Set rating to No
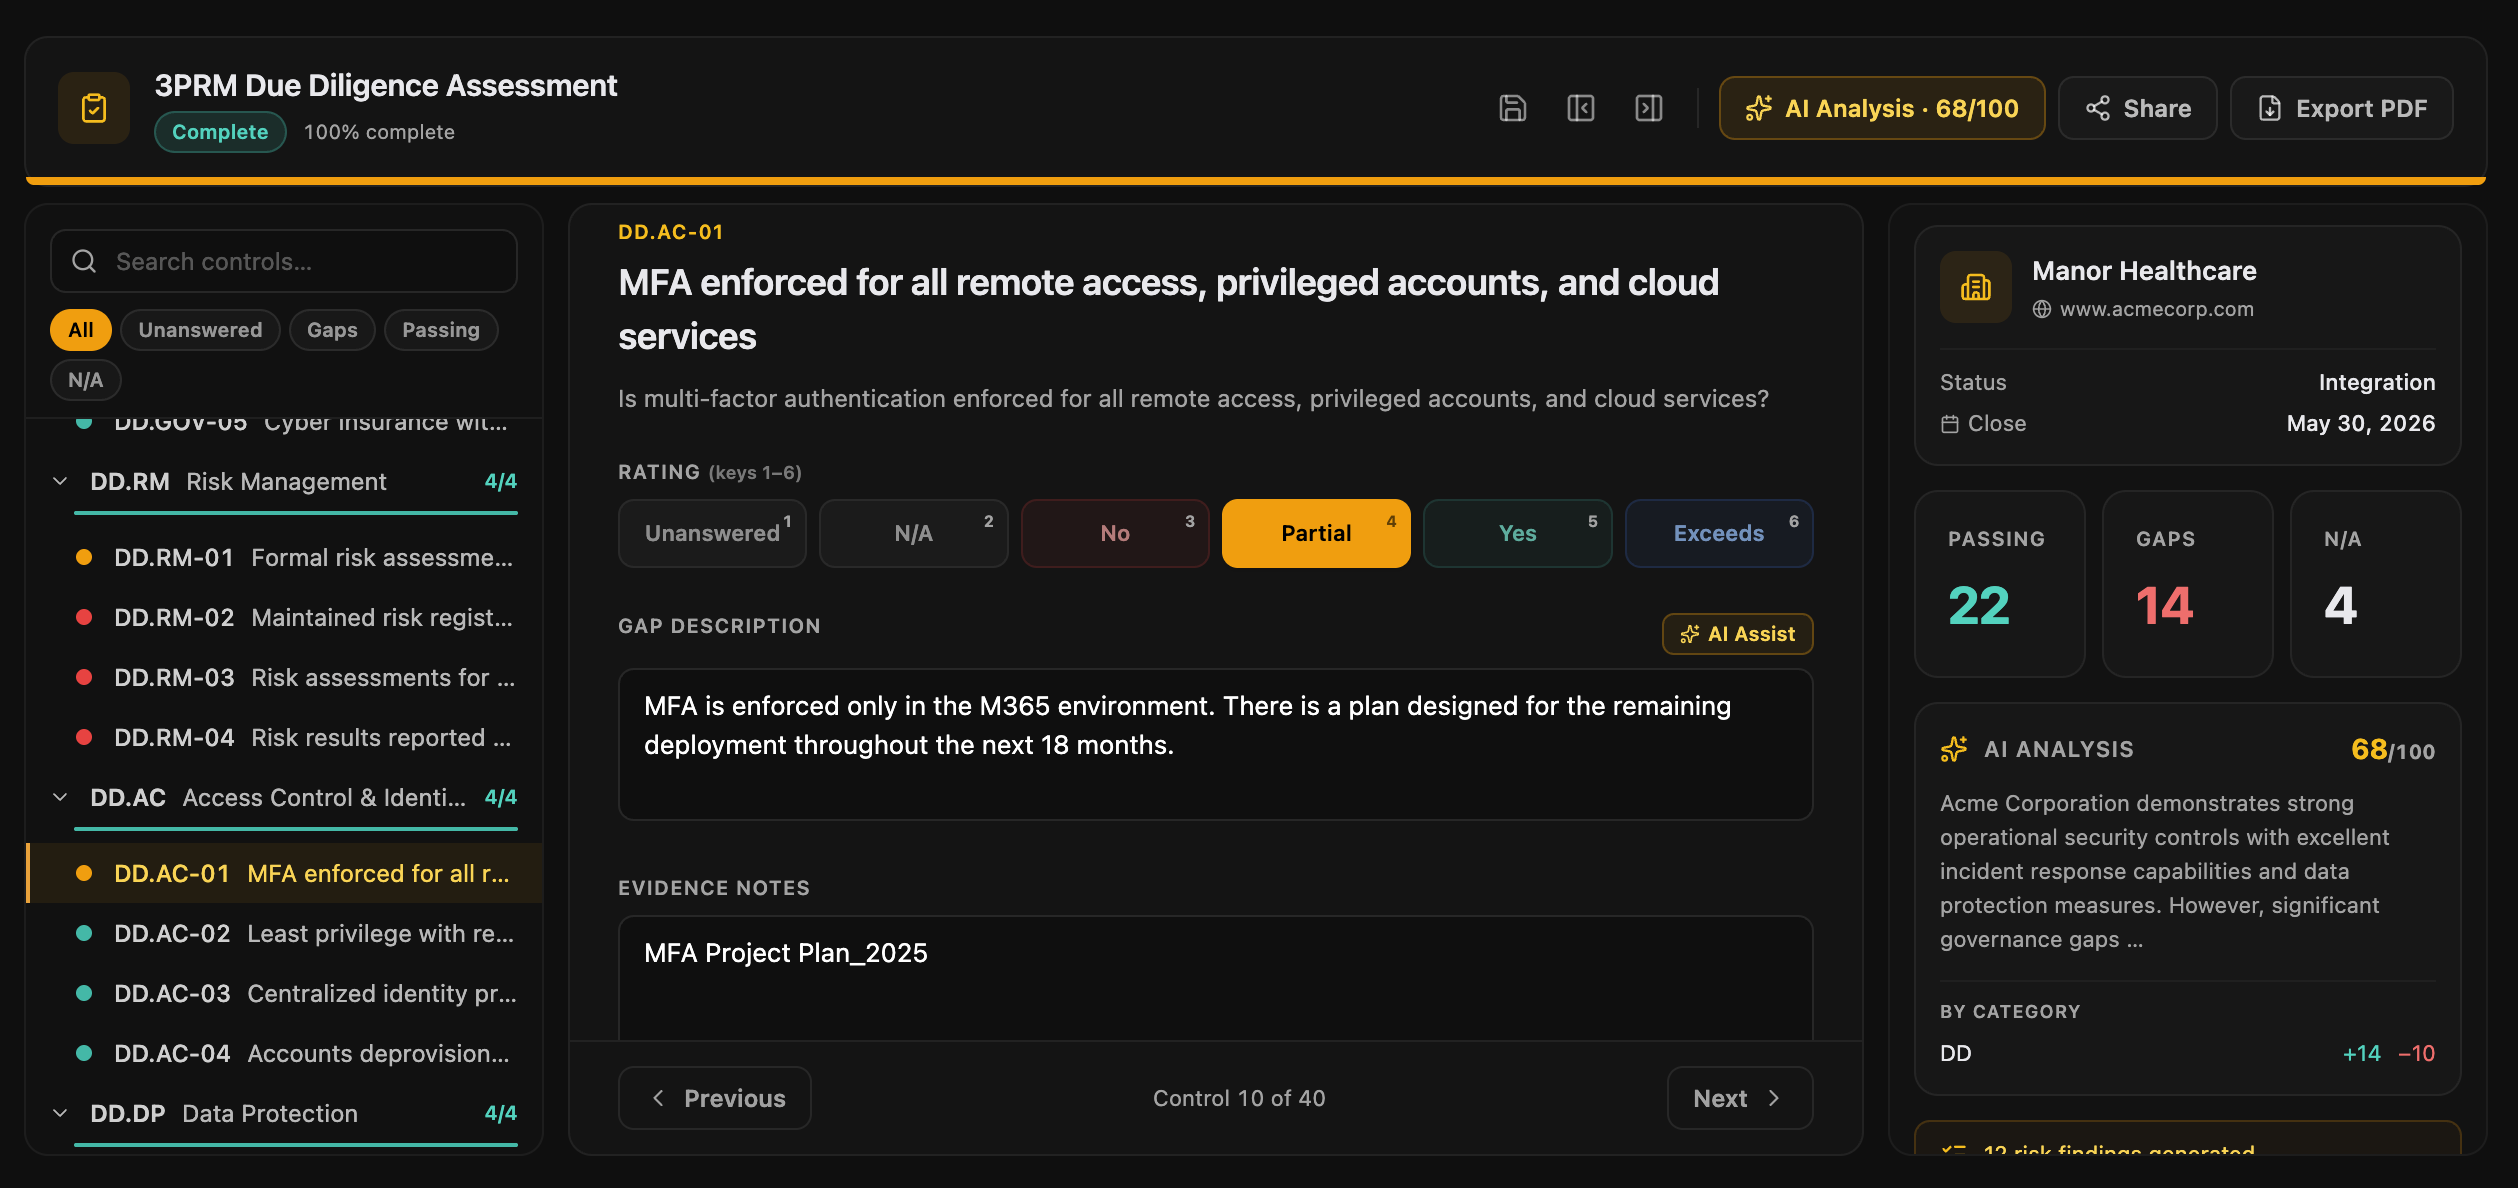 click(x=1115, y=533)
